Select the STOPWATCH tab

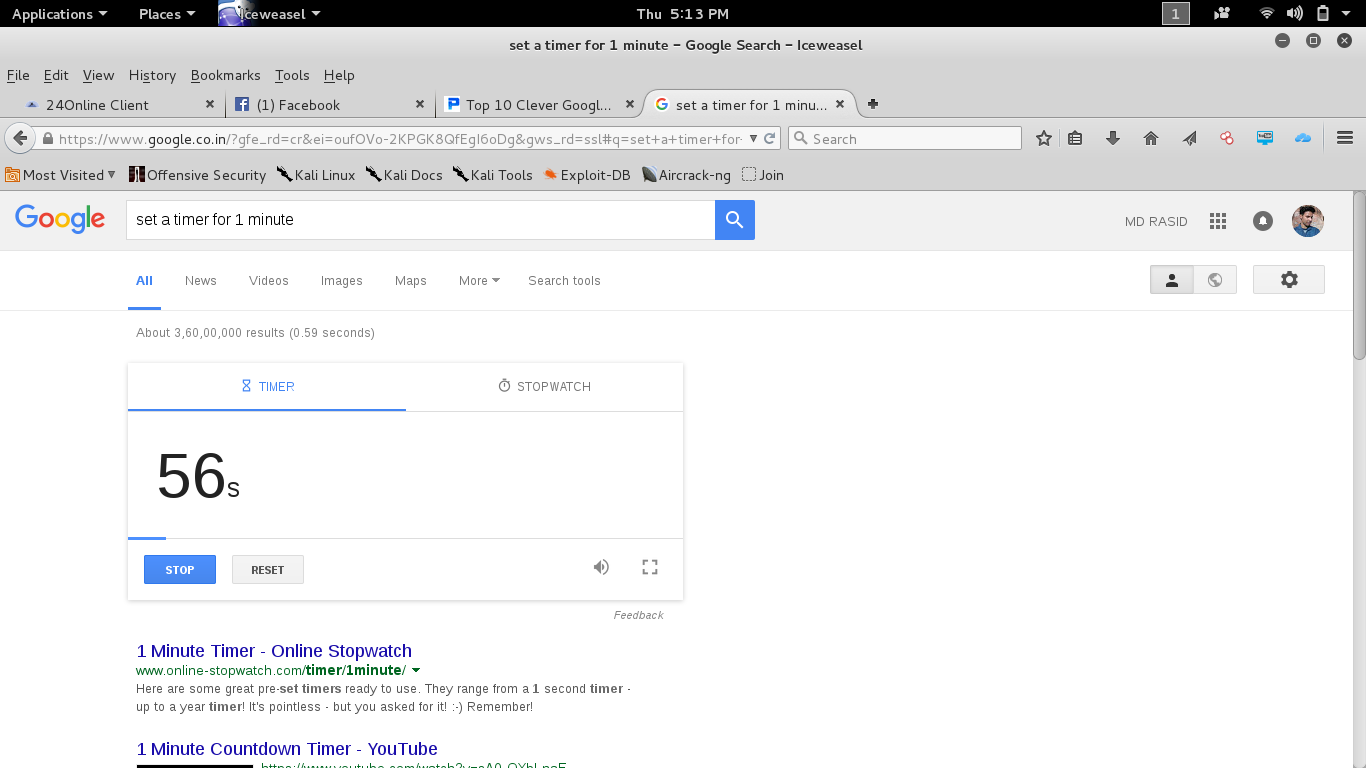pos(545,386)
